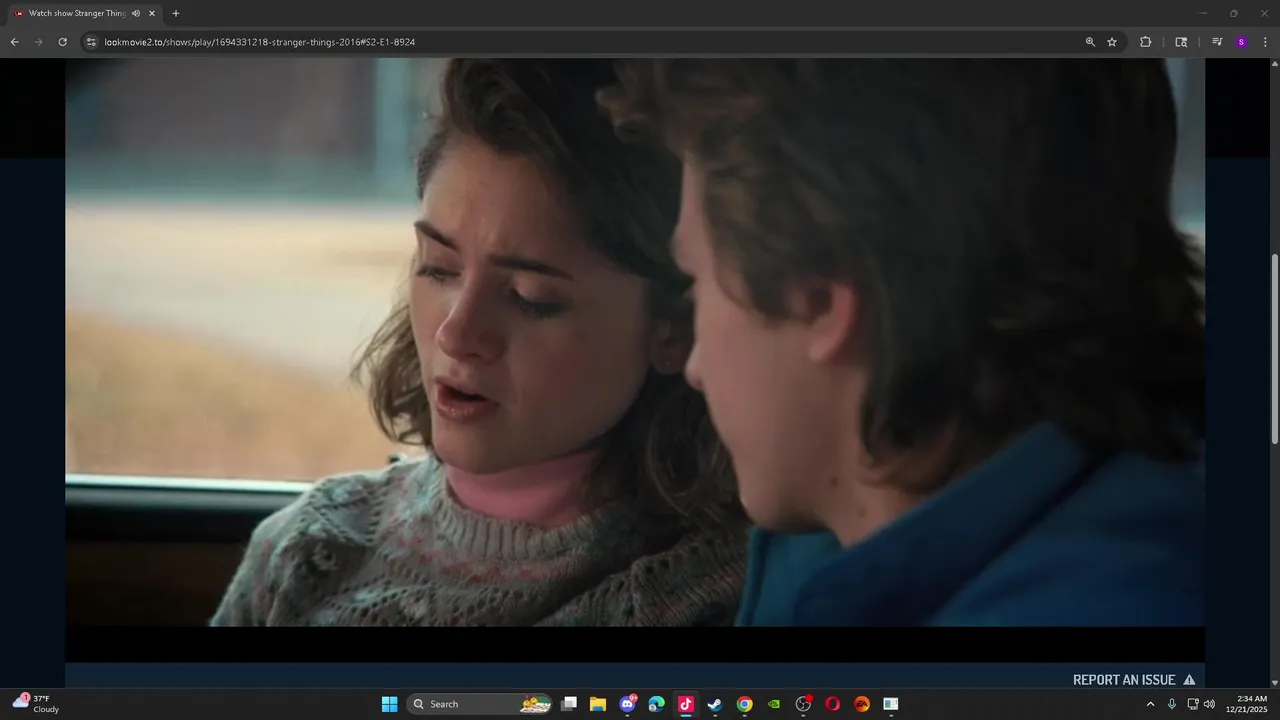Open the TikTok app in the taskbar
This screenshot has height=720, width=1280.
click(x=686, y=704)
